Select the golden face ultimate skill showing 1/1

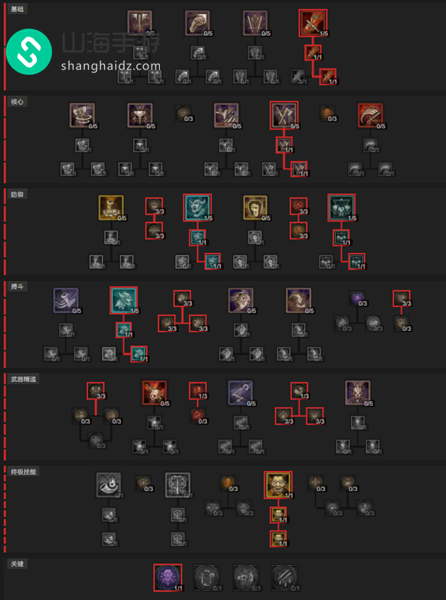point(278,485)
